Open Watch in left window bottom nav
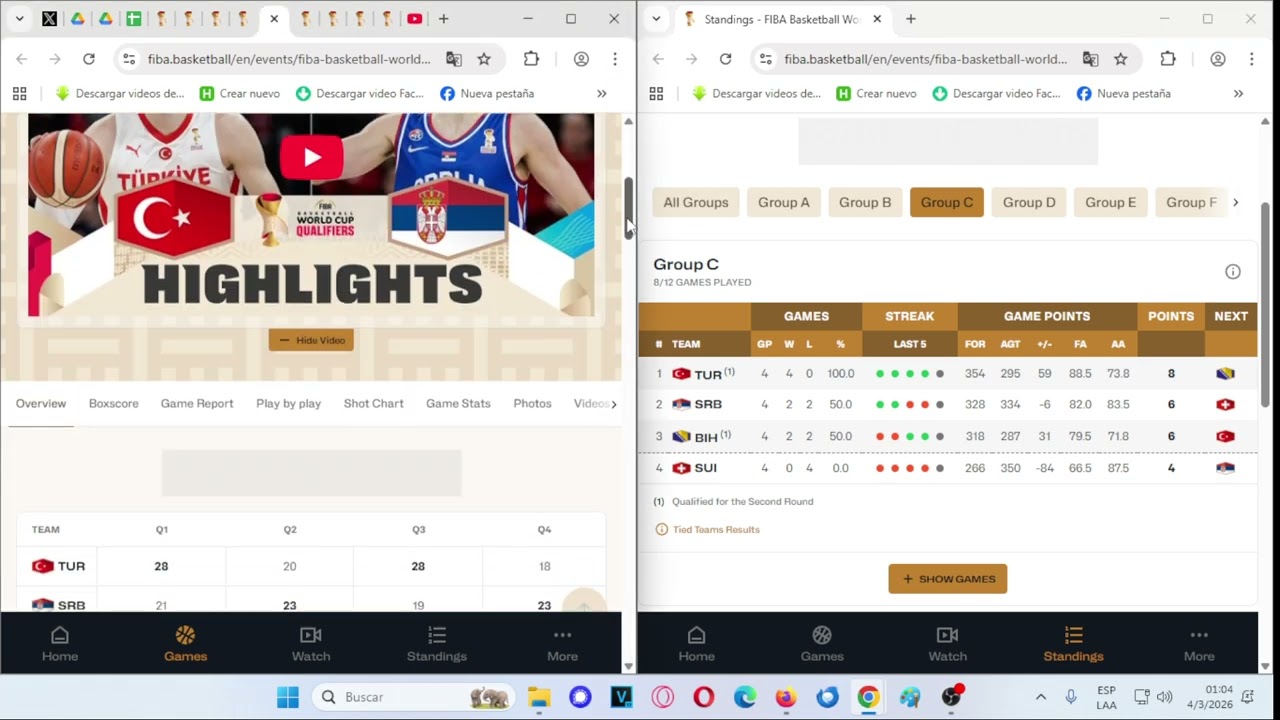The width and height of the screenshot is (1280, 720). pyautogui.click(x=311, y=644)
